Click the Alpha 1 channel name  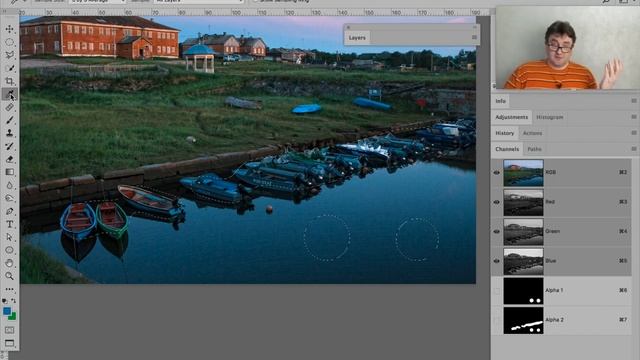pos(554,290)
